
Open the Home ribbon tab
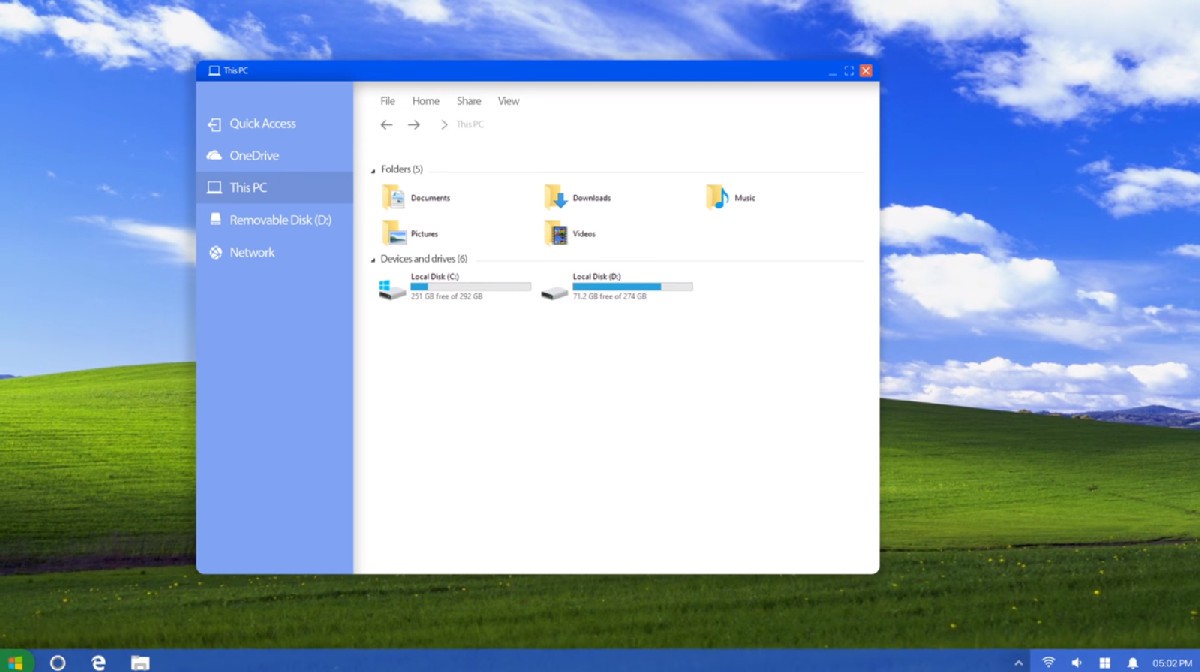coord(426,100)
